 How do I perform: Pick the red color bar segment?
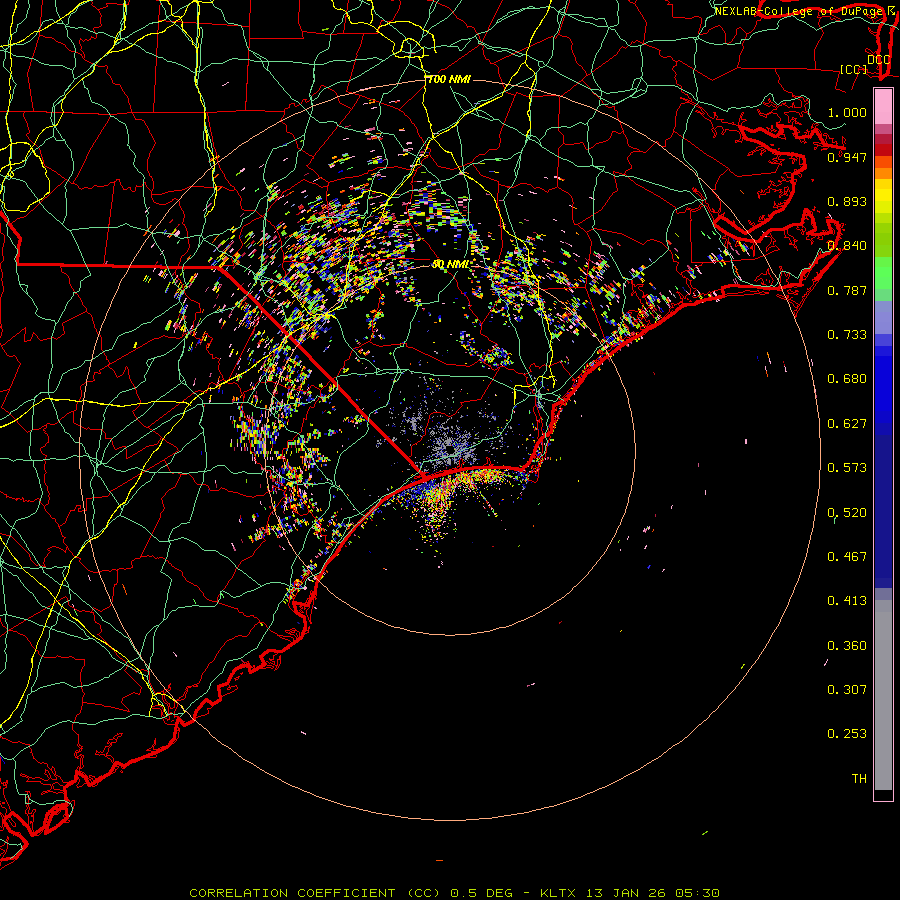click(883, 150)
